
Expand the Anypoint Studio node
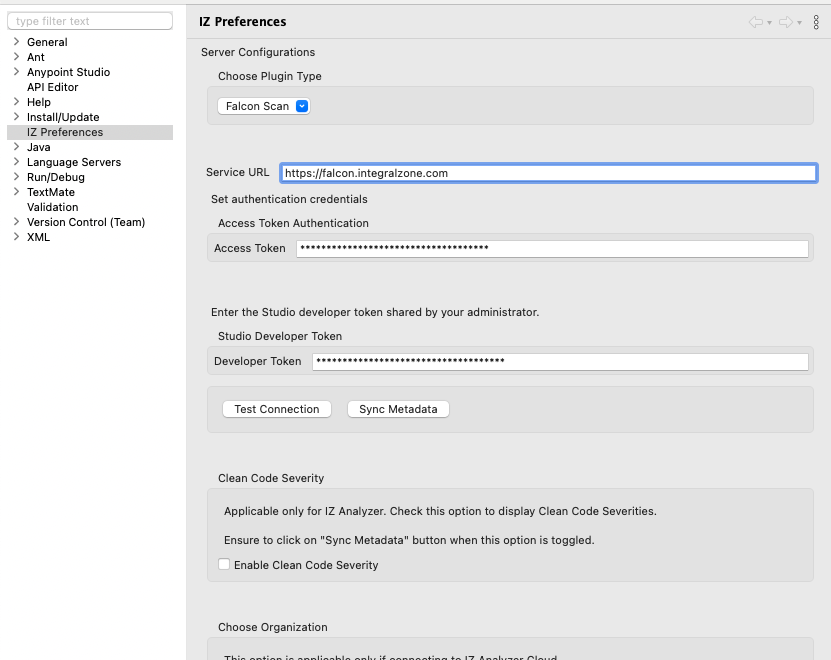coord(16,72)
